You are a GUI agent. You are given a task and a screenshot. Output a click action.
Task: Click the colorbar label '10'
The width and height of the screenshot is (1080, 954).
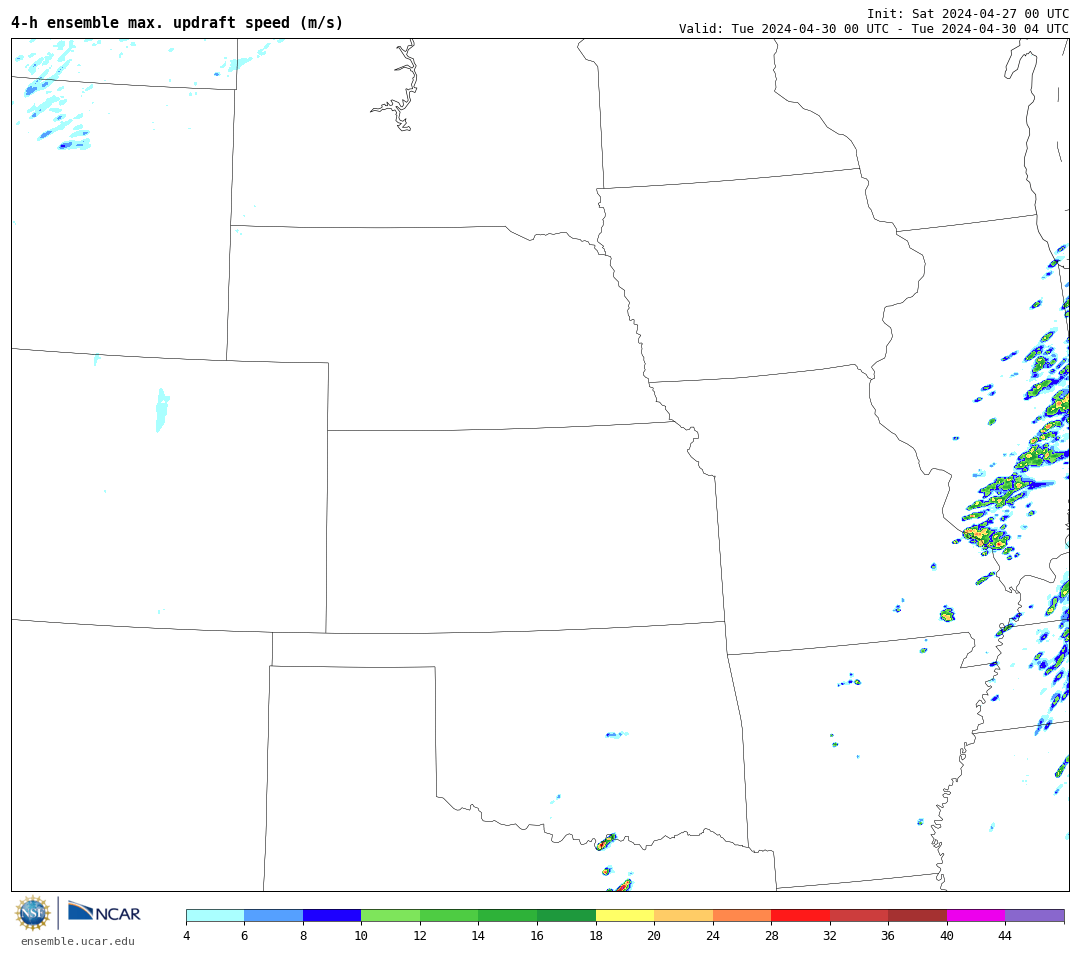click(362, 935)
